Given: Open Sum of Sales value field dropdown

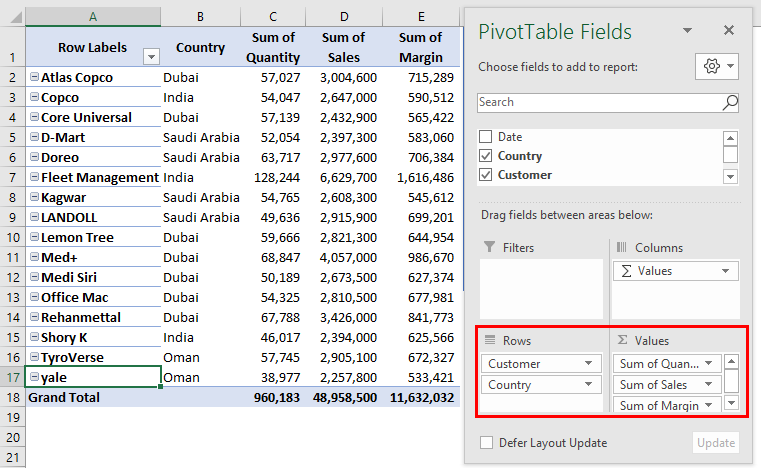Looking at the screenshot, I should pyautogui.click(x=710, y=385).
